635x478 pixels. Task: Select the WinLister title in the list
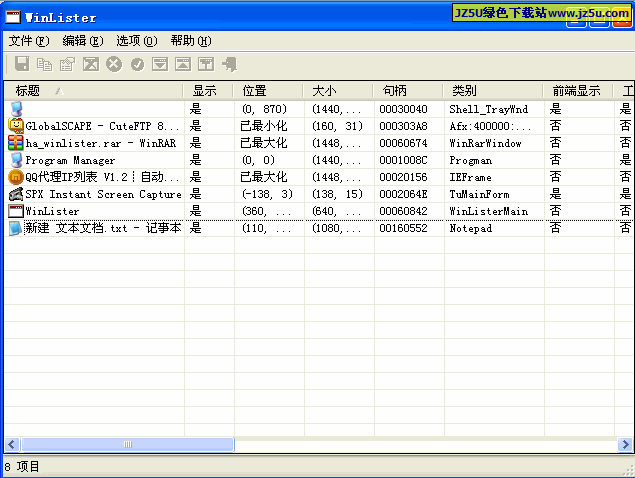click(x=52, y=211)
